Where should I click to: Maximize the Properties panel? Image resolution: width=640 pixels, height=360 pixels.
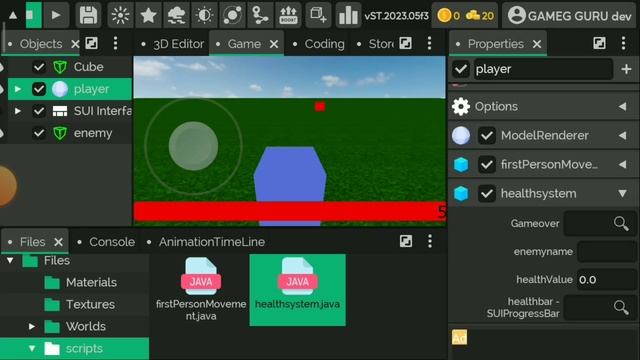click(599, 43)
